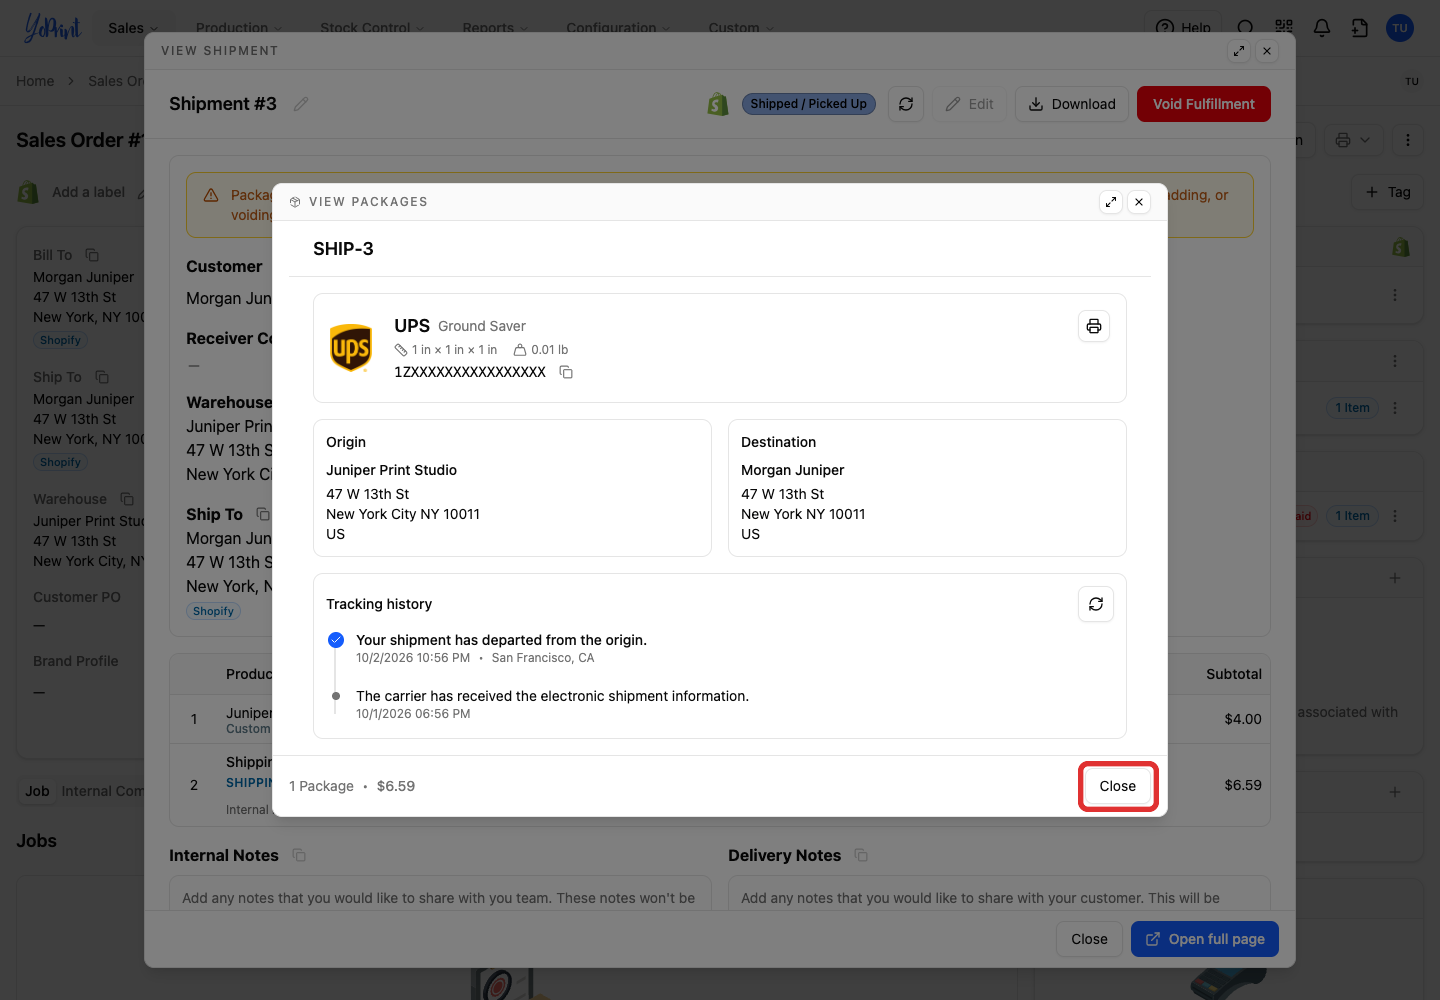The height and width of the screenshot is (1000, 1440).
Task: Expand the View Packages dialog
Action: tap(1111, 202)
